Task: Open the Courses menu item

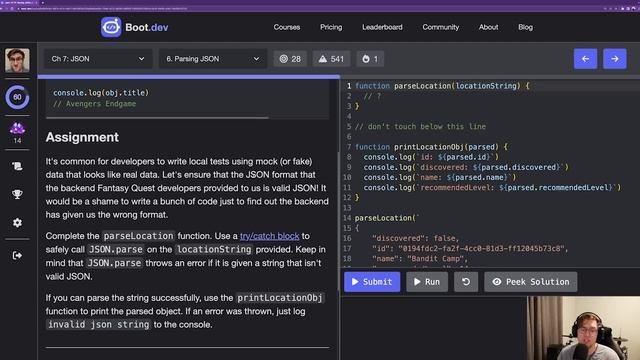Action: point(287,27)
